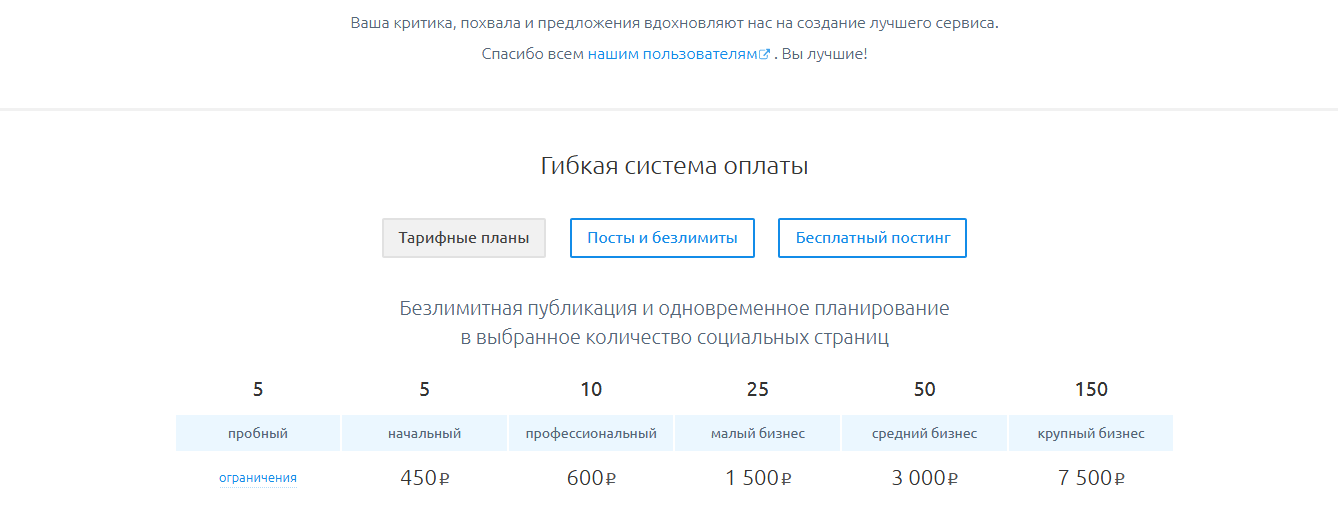The width and height of the screenshot is (1338, 532).
Task: Select the 'крупный бизнес' plan header
Action: [x=1091, y=433]
